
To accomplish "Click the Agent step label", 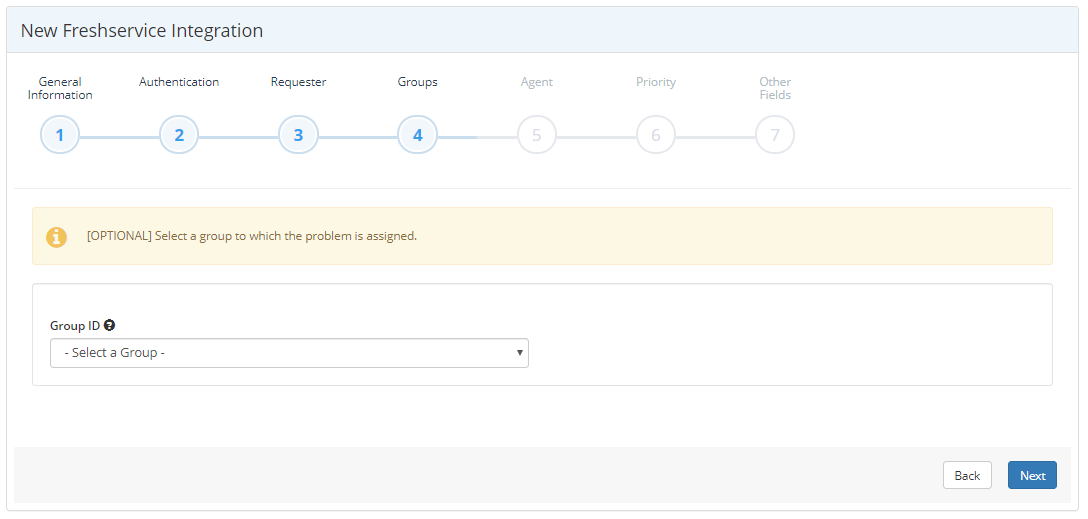I will tap(536, 82).
